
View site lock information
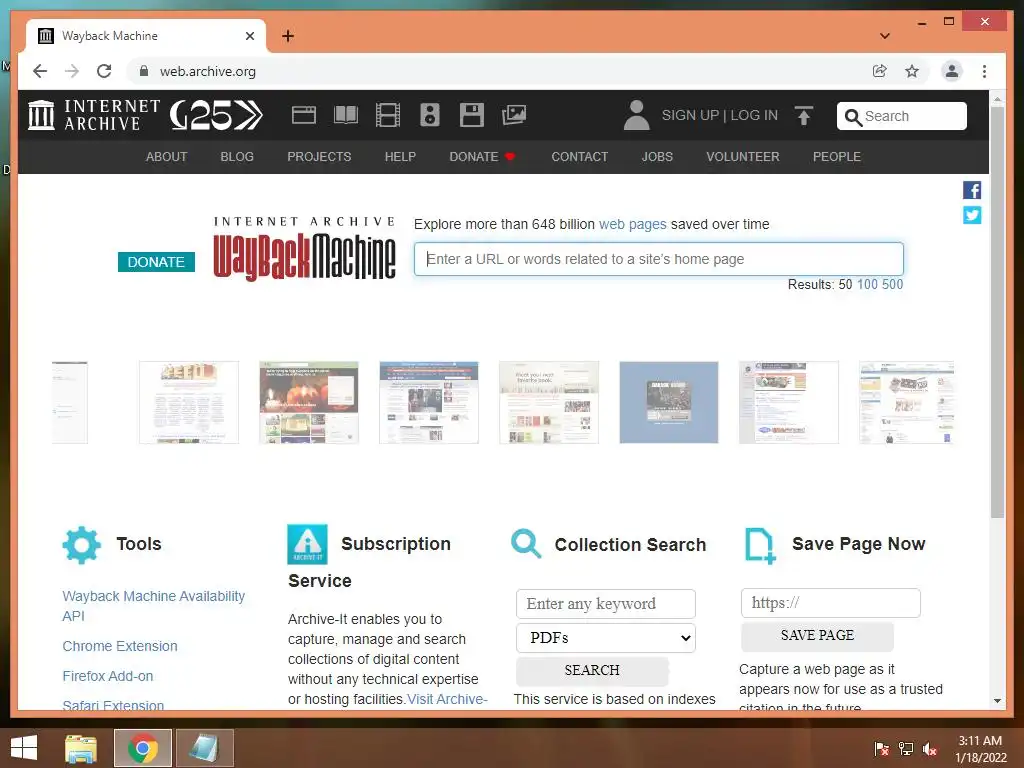pyautogui.click(x=144, y=71)
